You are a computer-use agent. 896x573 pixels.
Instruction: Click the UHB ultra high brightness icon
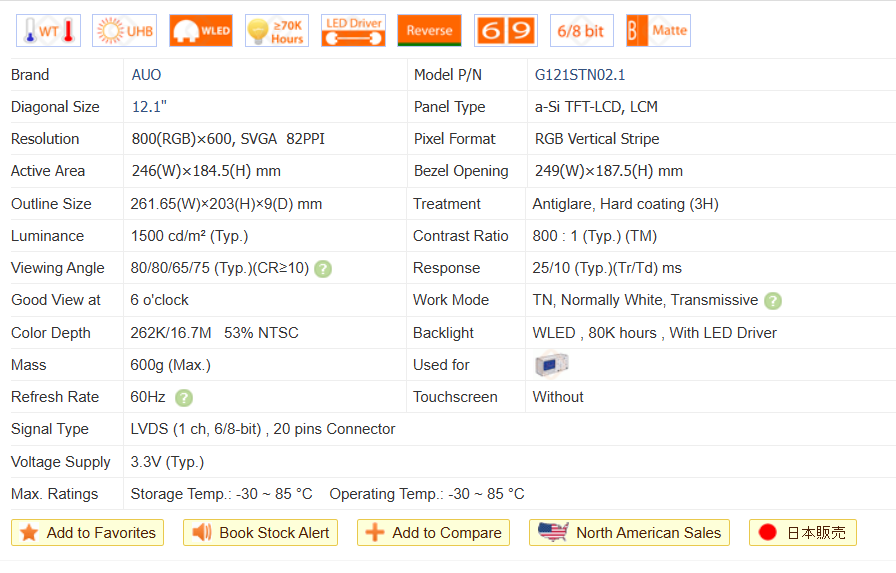[124, 31]
